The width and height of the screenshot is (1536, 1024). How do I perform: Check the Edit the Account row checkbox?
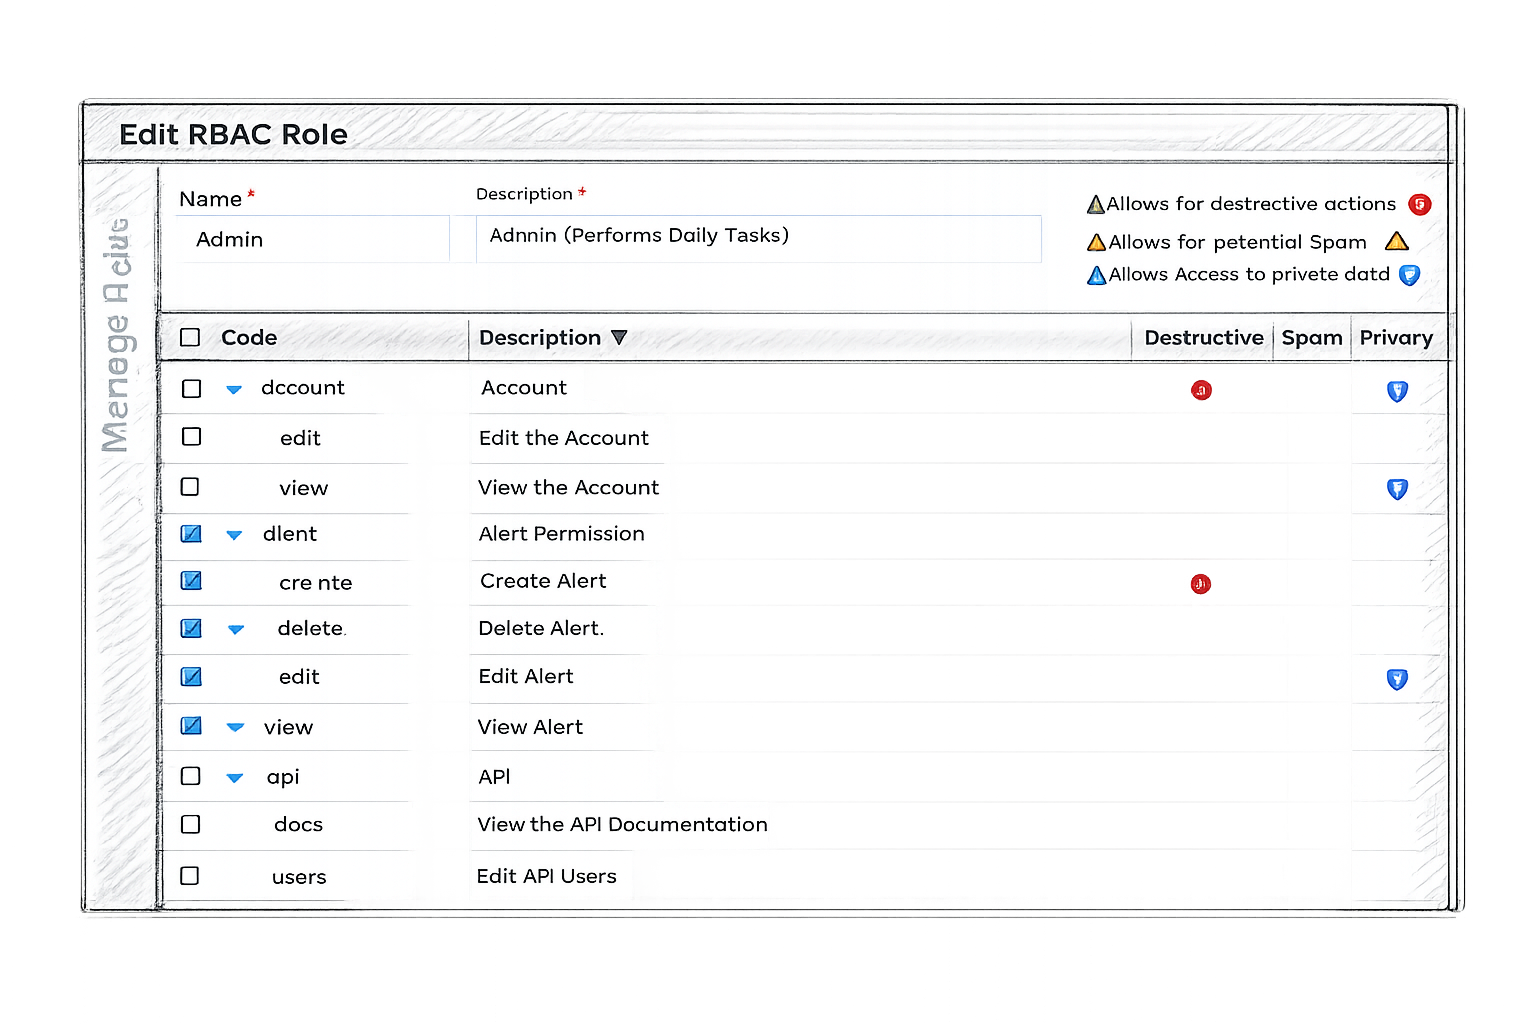191,437
